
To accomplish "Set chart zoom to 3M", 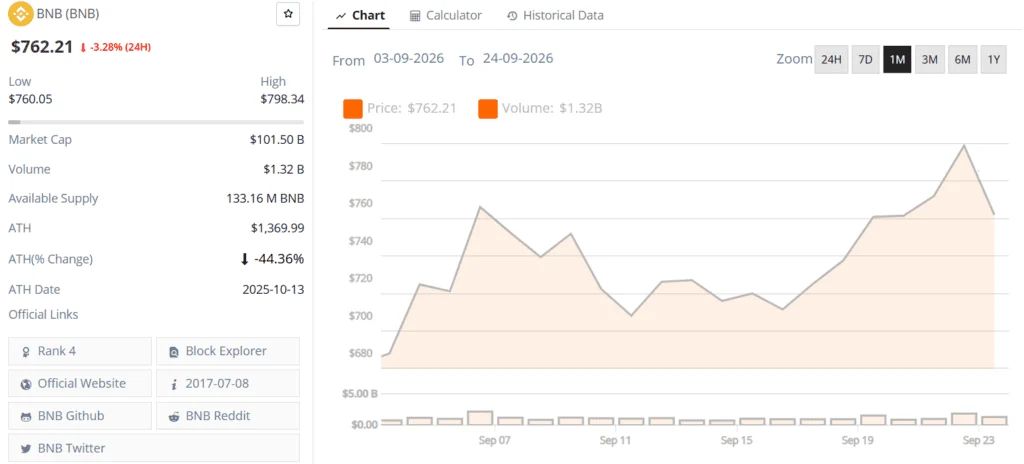I will coord(929,59).
